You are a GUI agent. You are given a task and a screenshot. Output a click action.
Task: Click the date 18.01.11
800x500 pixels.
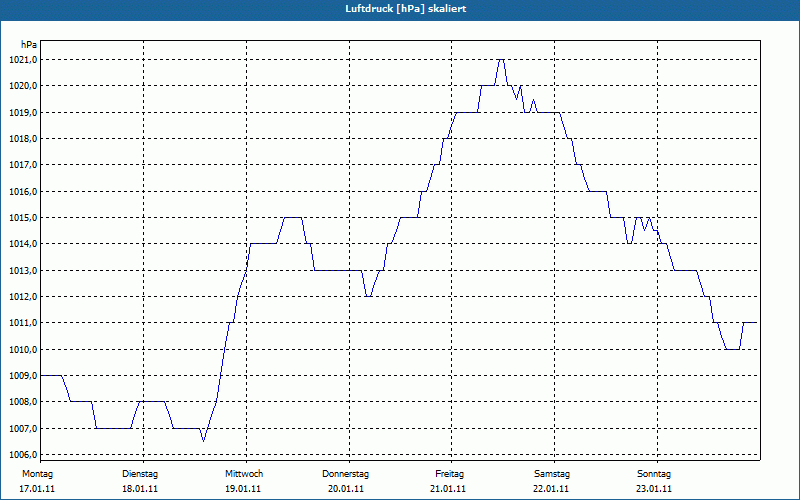(140, 489)
